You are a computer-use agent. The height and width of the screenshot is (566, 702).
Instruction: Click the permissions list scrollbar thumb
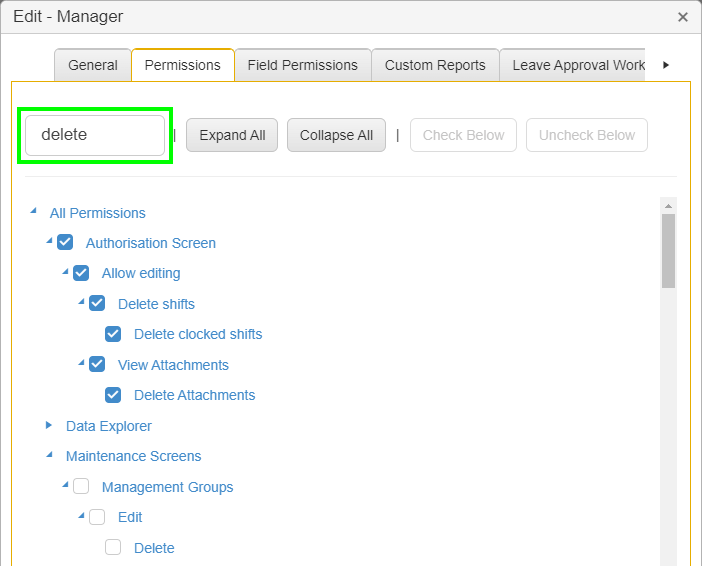tap(668, 251)
